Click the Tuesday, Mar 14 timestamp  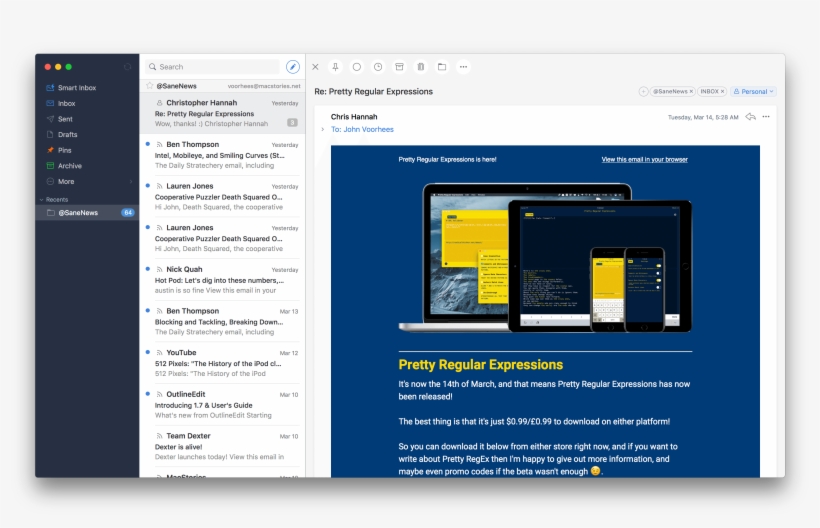[703, 117]
